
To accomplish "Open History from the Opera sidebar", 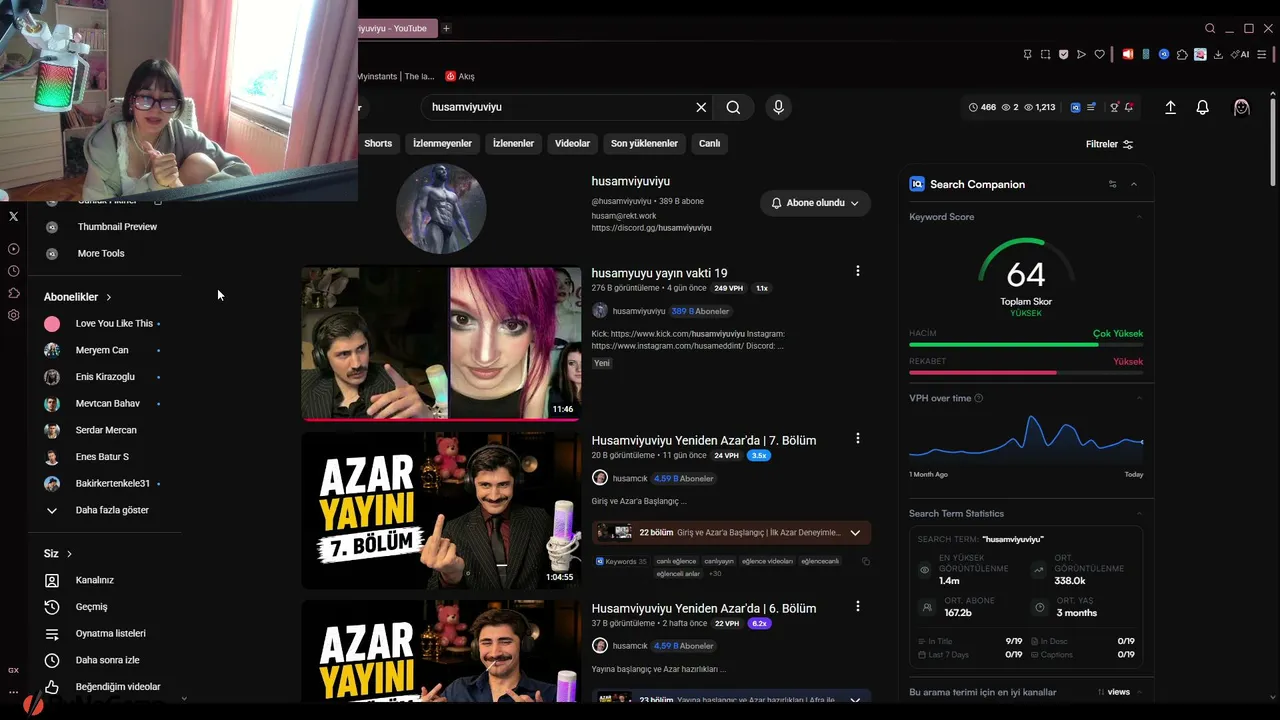I will tap(13, 271).
